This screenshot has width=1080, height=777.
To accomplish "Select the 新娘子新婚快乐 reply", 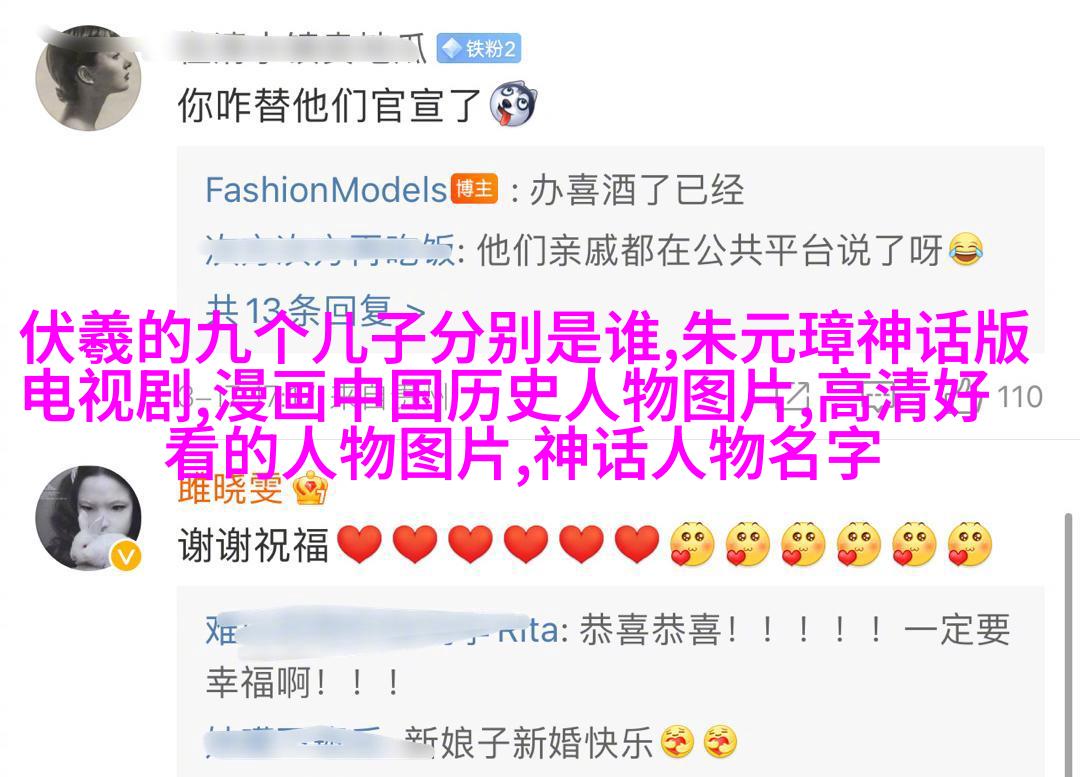I will (x=528, y=743).
